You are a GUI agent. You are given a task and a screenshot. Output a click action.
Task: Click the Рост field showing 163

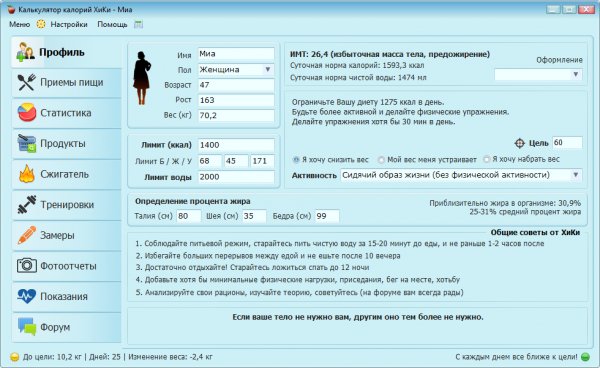236,100
